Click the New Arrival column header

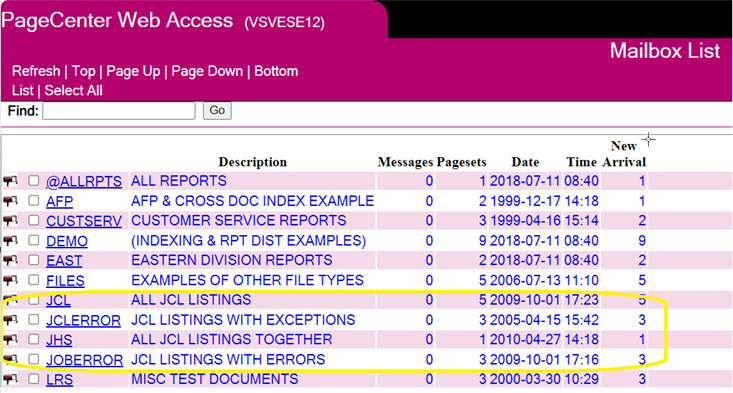(624, 154)
